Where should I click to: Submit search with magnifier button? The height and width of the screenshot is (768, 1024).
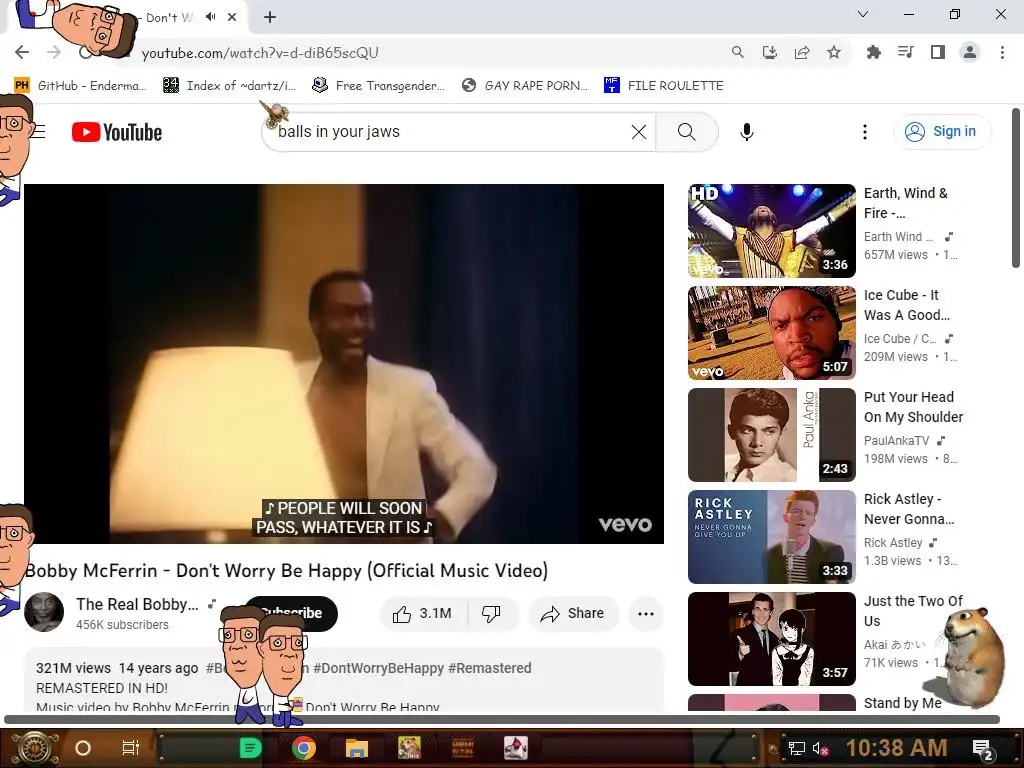point(686,132)
